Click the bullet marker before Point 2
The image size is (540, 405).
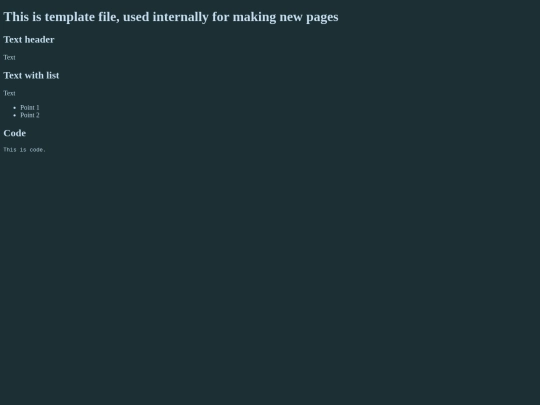coord(14,115)
